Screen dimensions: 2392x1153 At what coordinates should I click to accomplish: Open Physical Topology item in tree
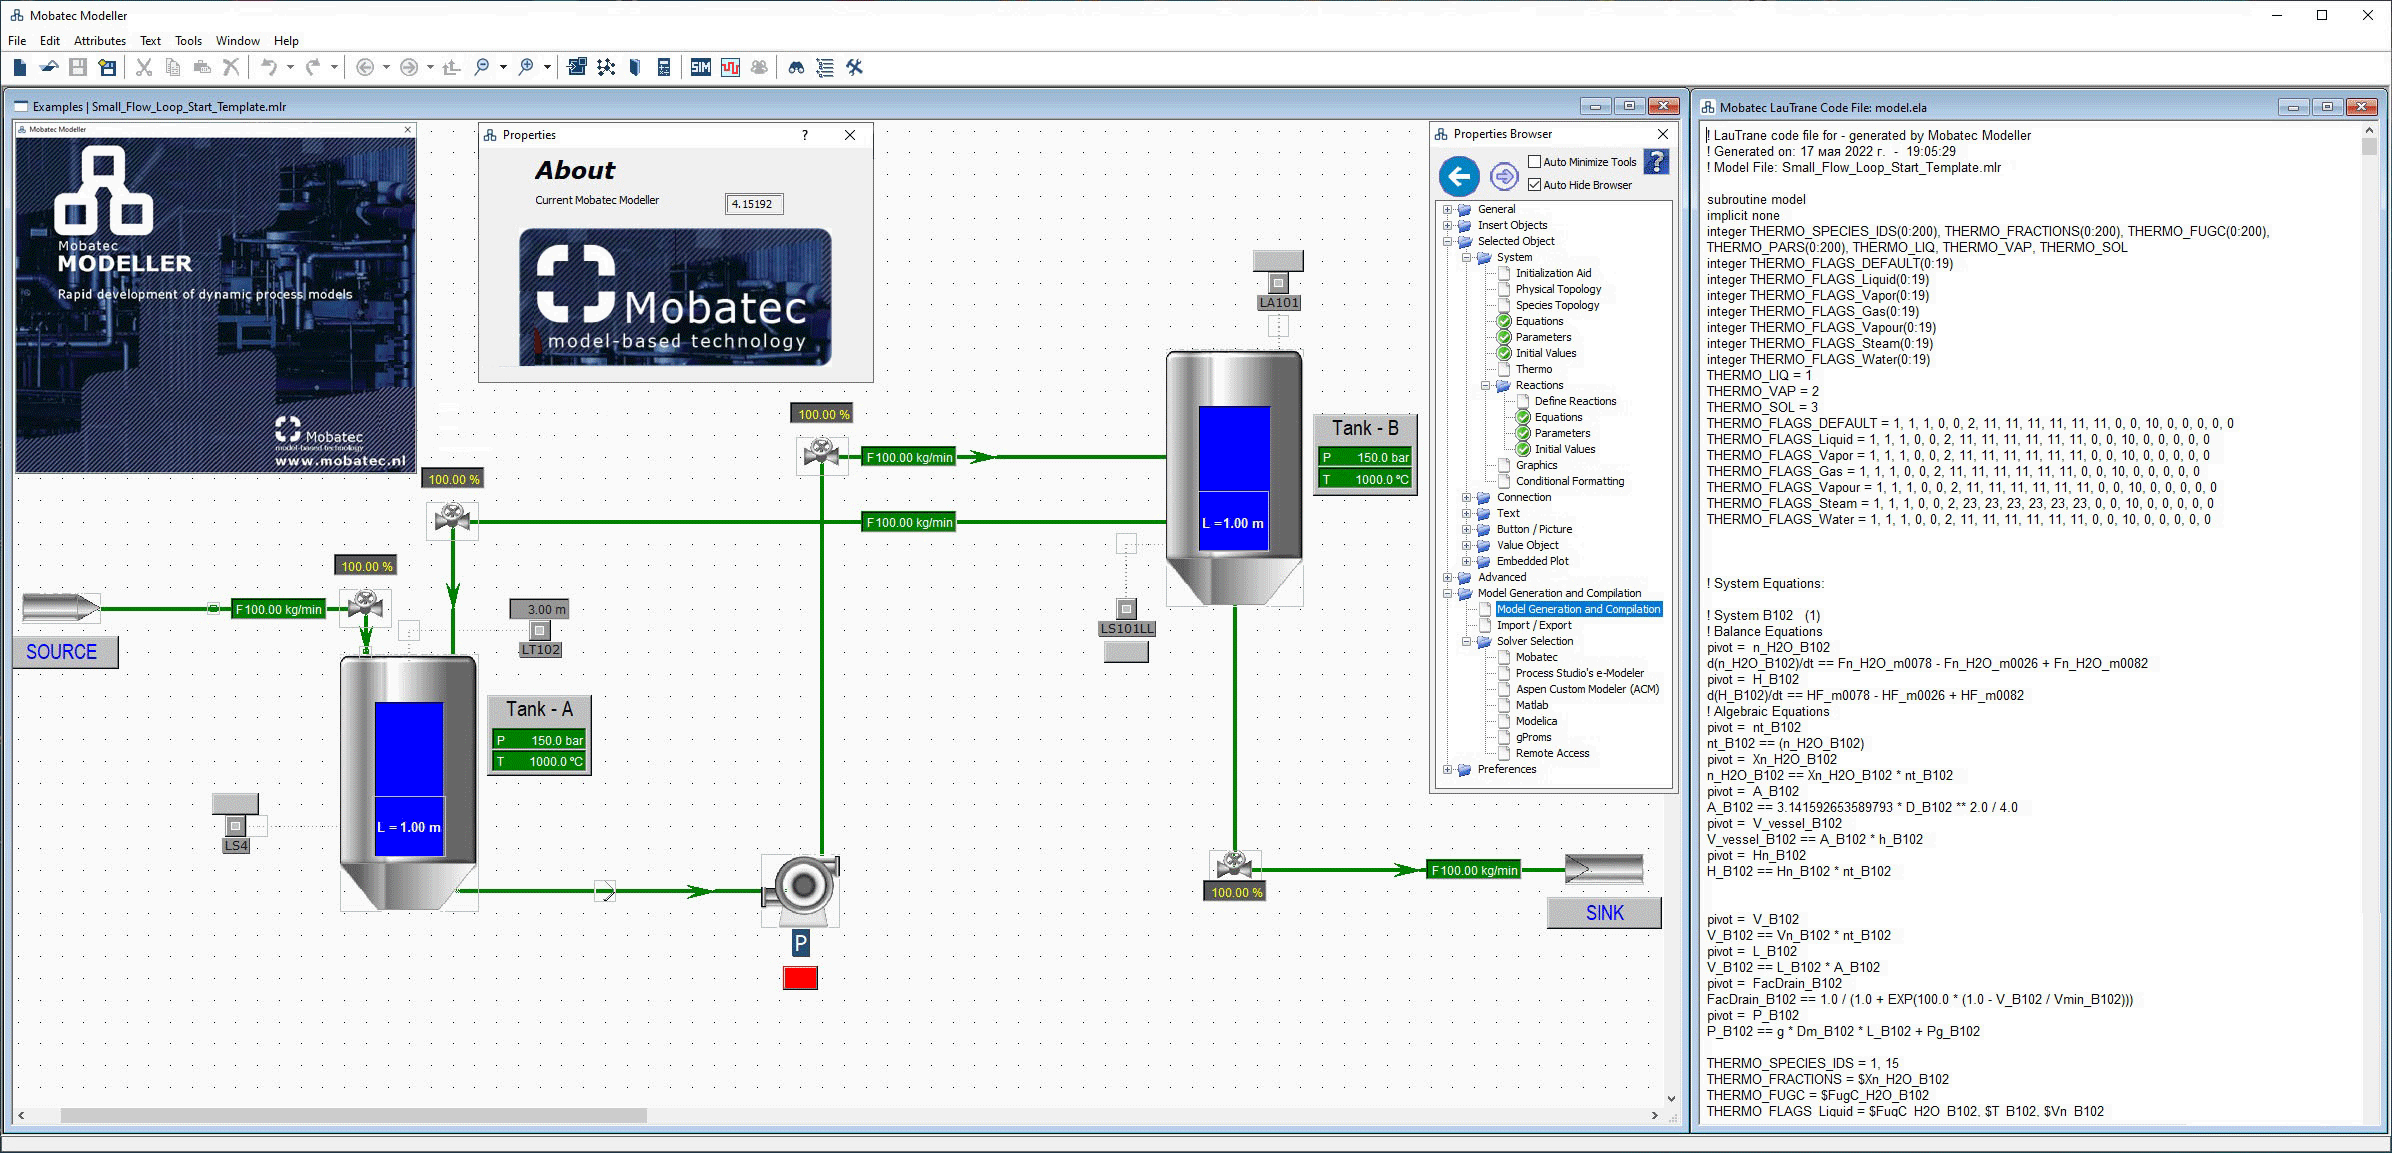pos(1558,289)
